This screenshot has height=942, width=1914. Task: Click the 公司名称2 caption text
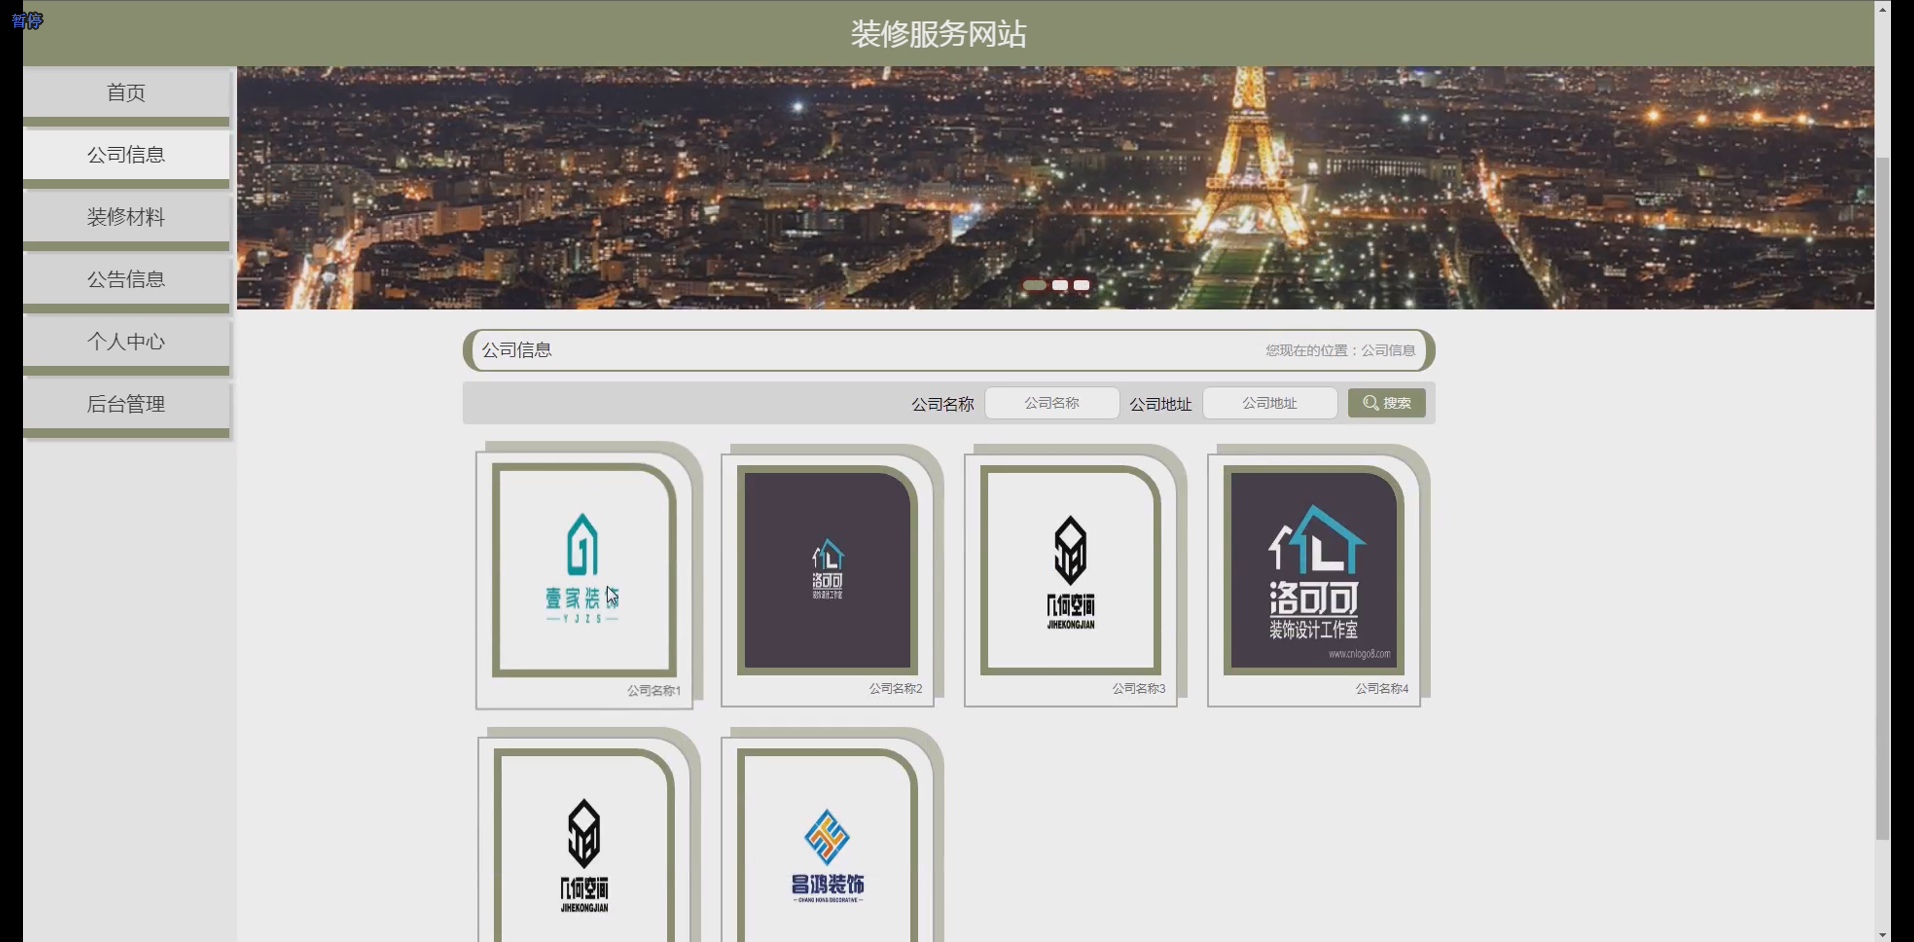tap(896, 689)
